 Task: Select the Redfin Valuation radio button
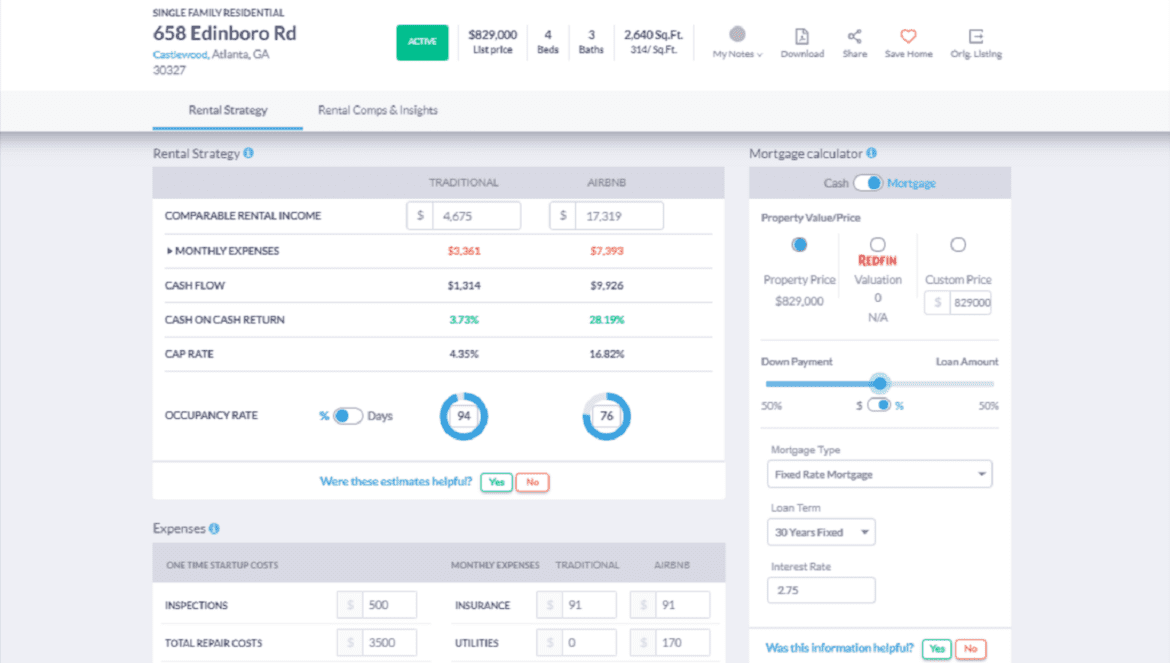pyautogui.click(x=878, y=244)
